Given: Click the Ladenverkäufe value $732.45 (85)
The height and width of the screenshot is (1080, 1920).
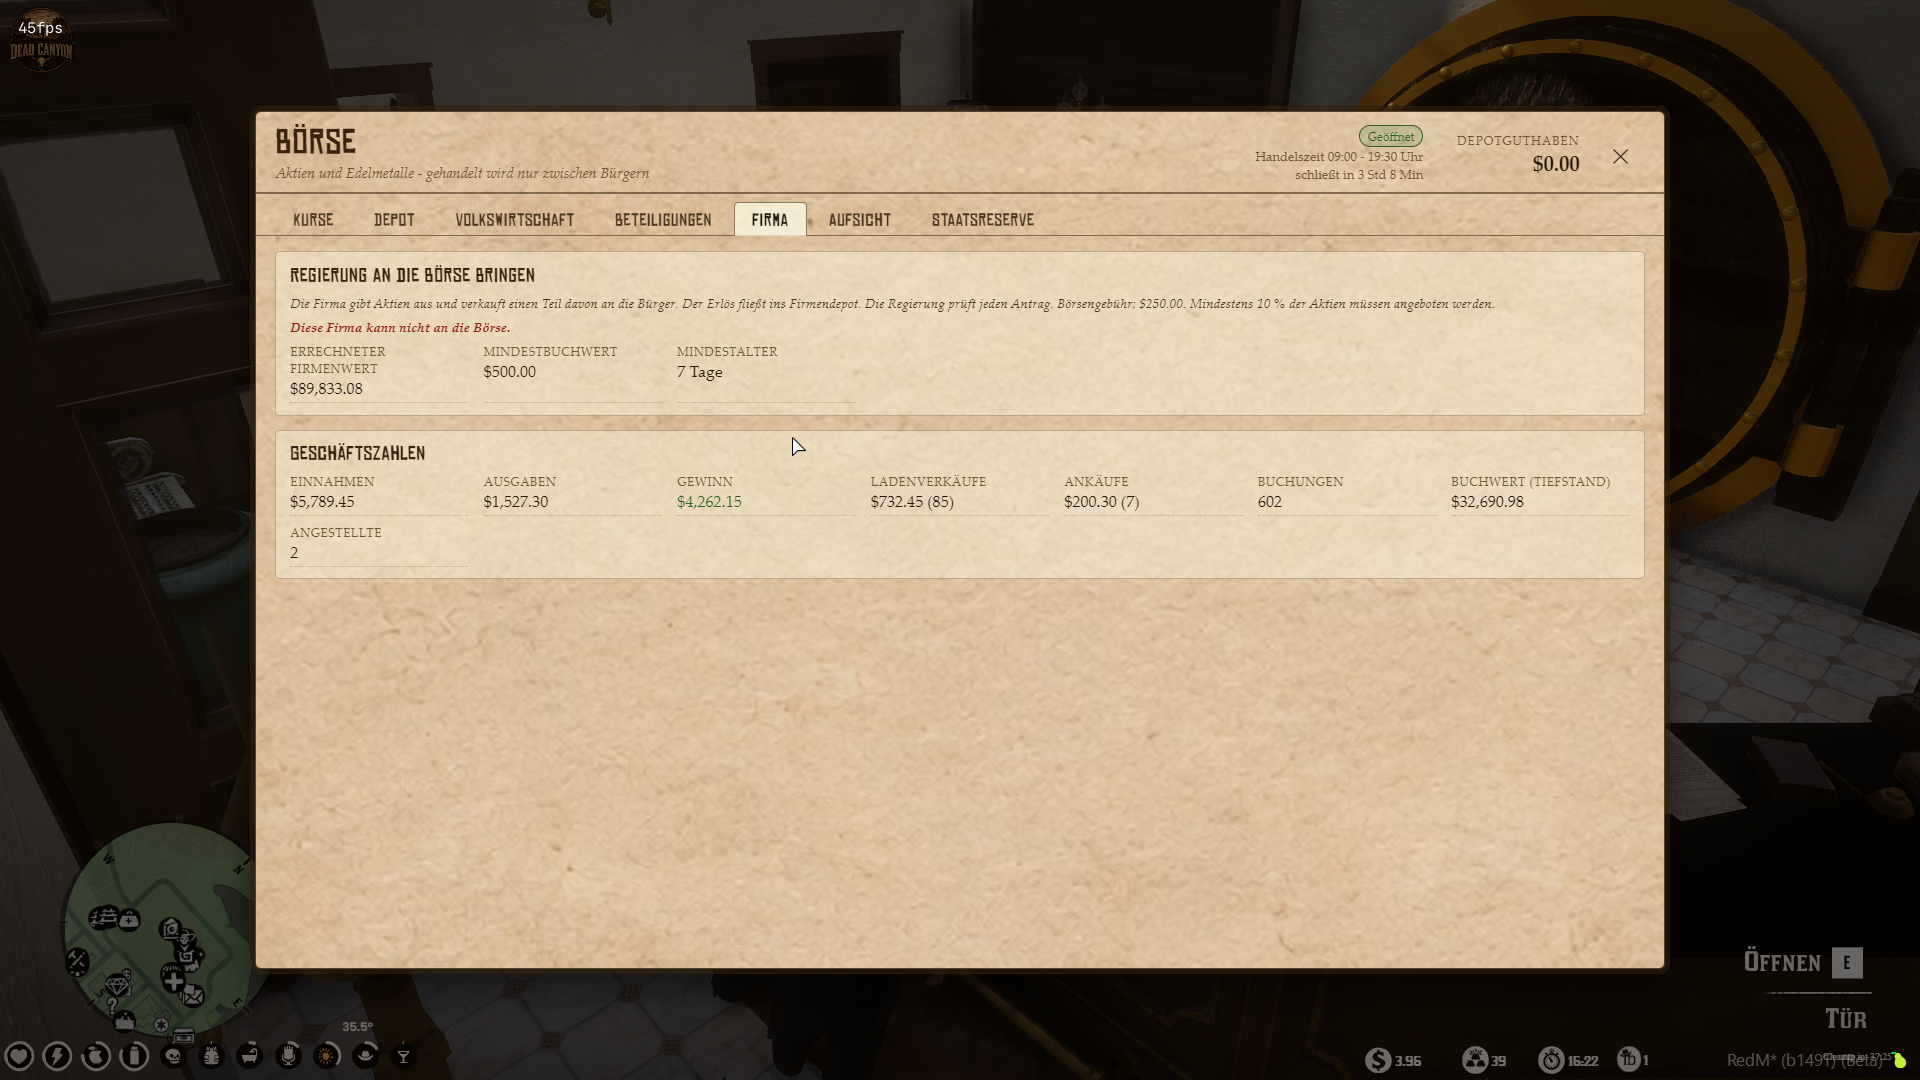Looking at the screenshot, I should (912, 502).
